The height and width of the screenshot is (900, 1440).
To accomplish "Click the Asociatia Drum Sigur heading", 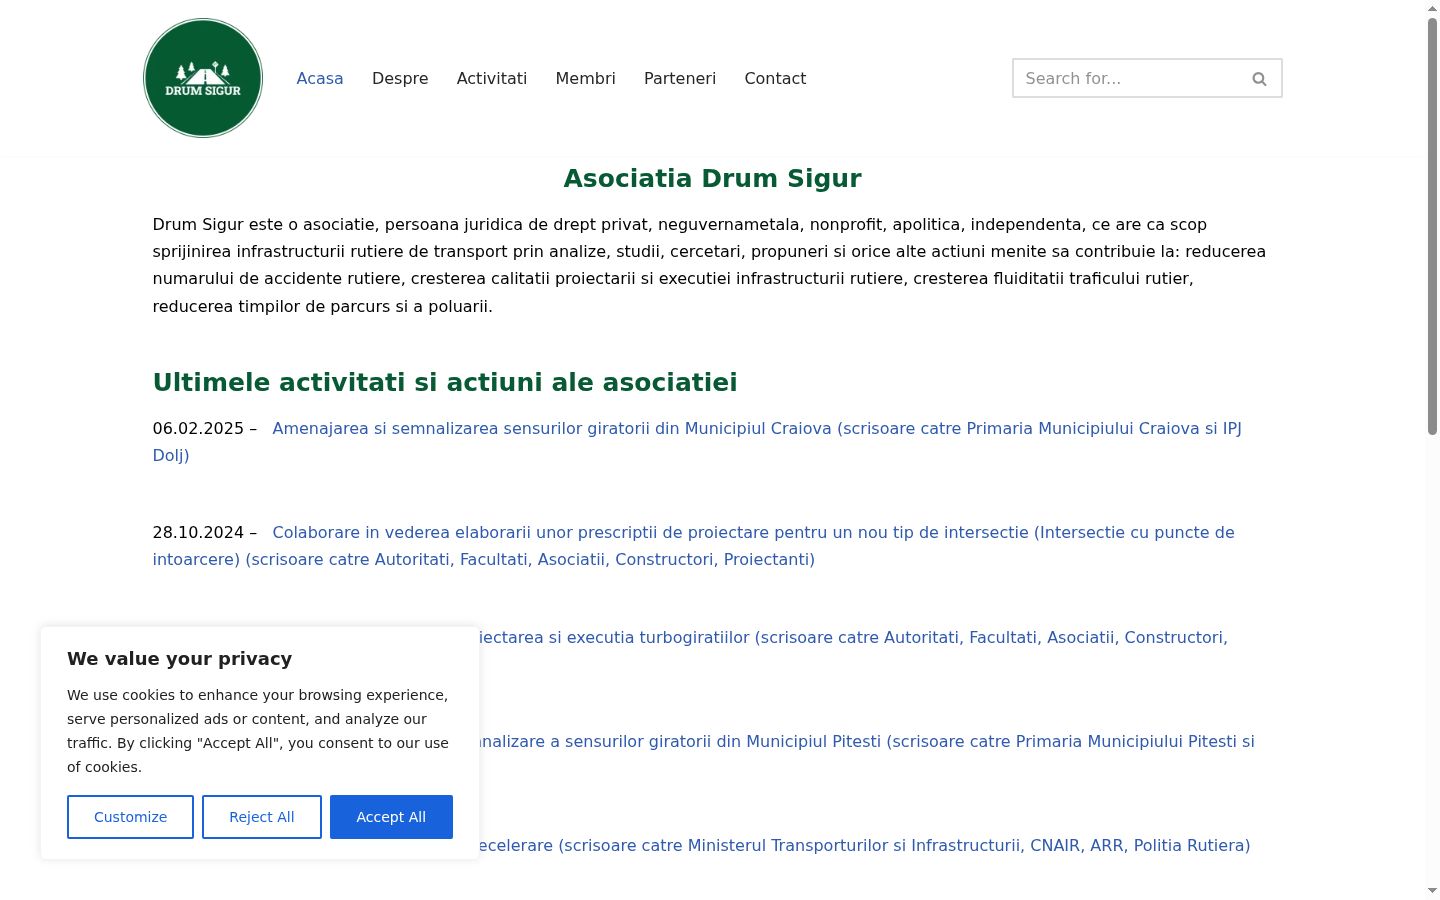I will click(712, 178).
